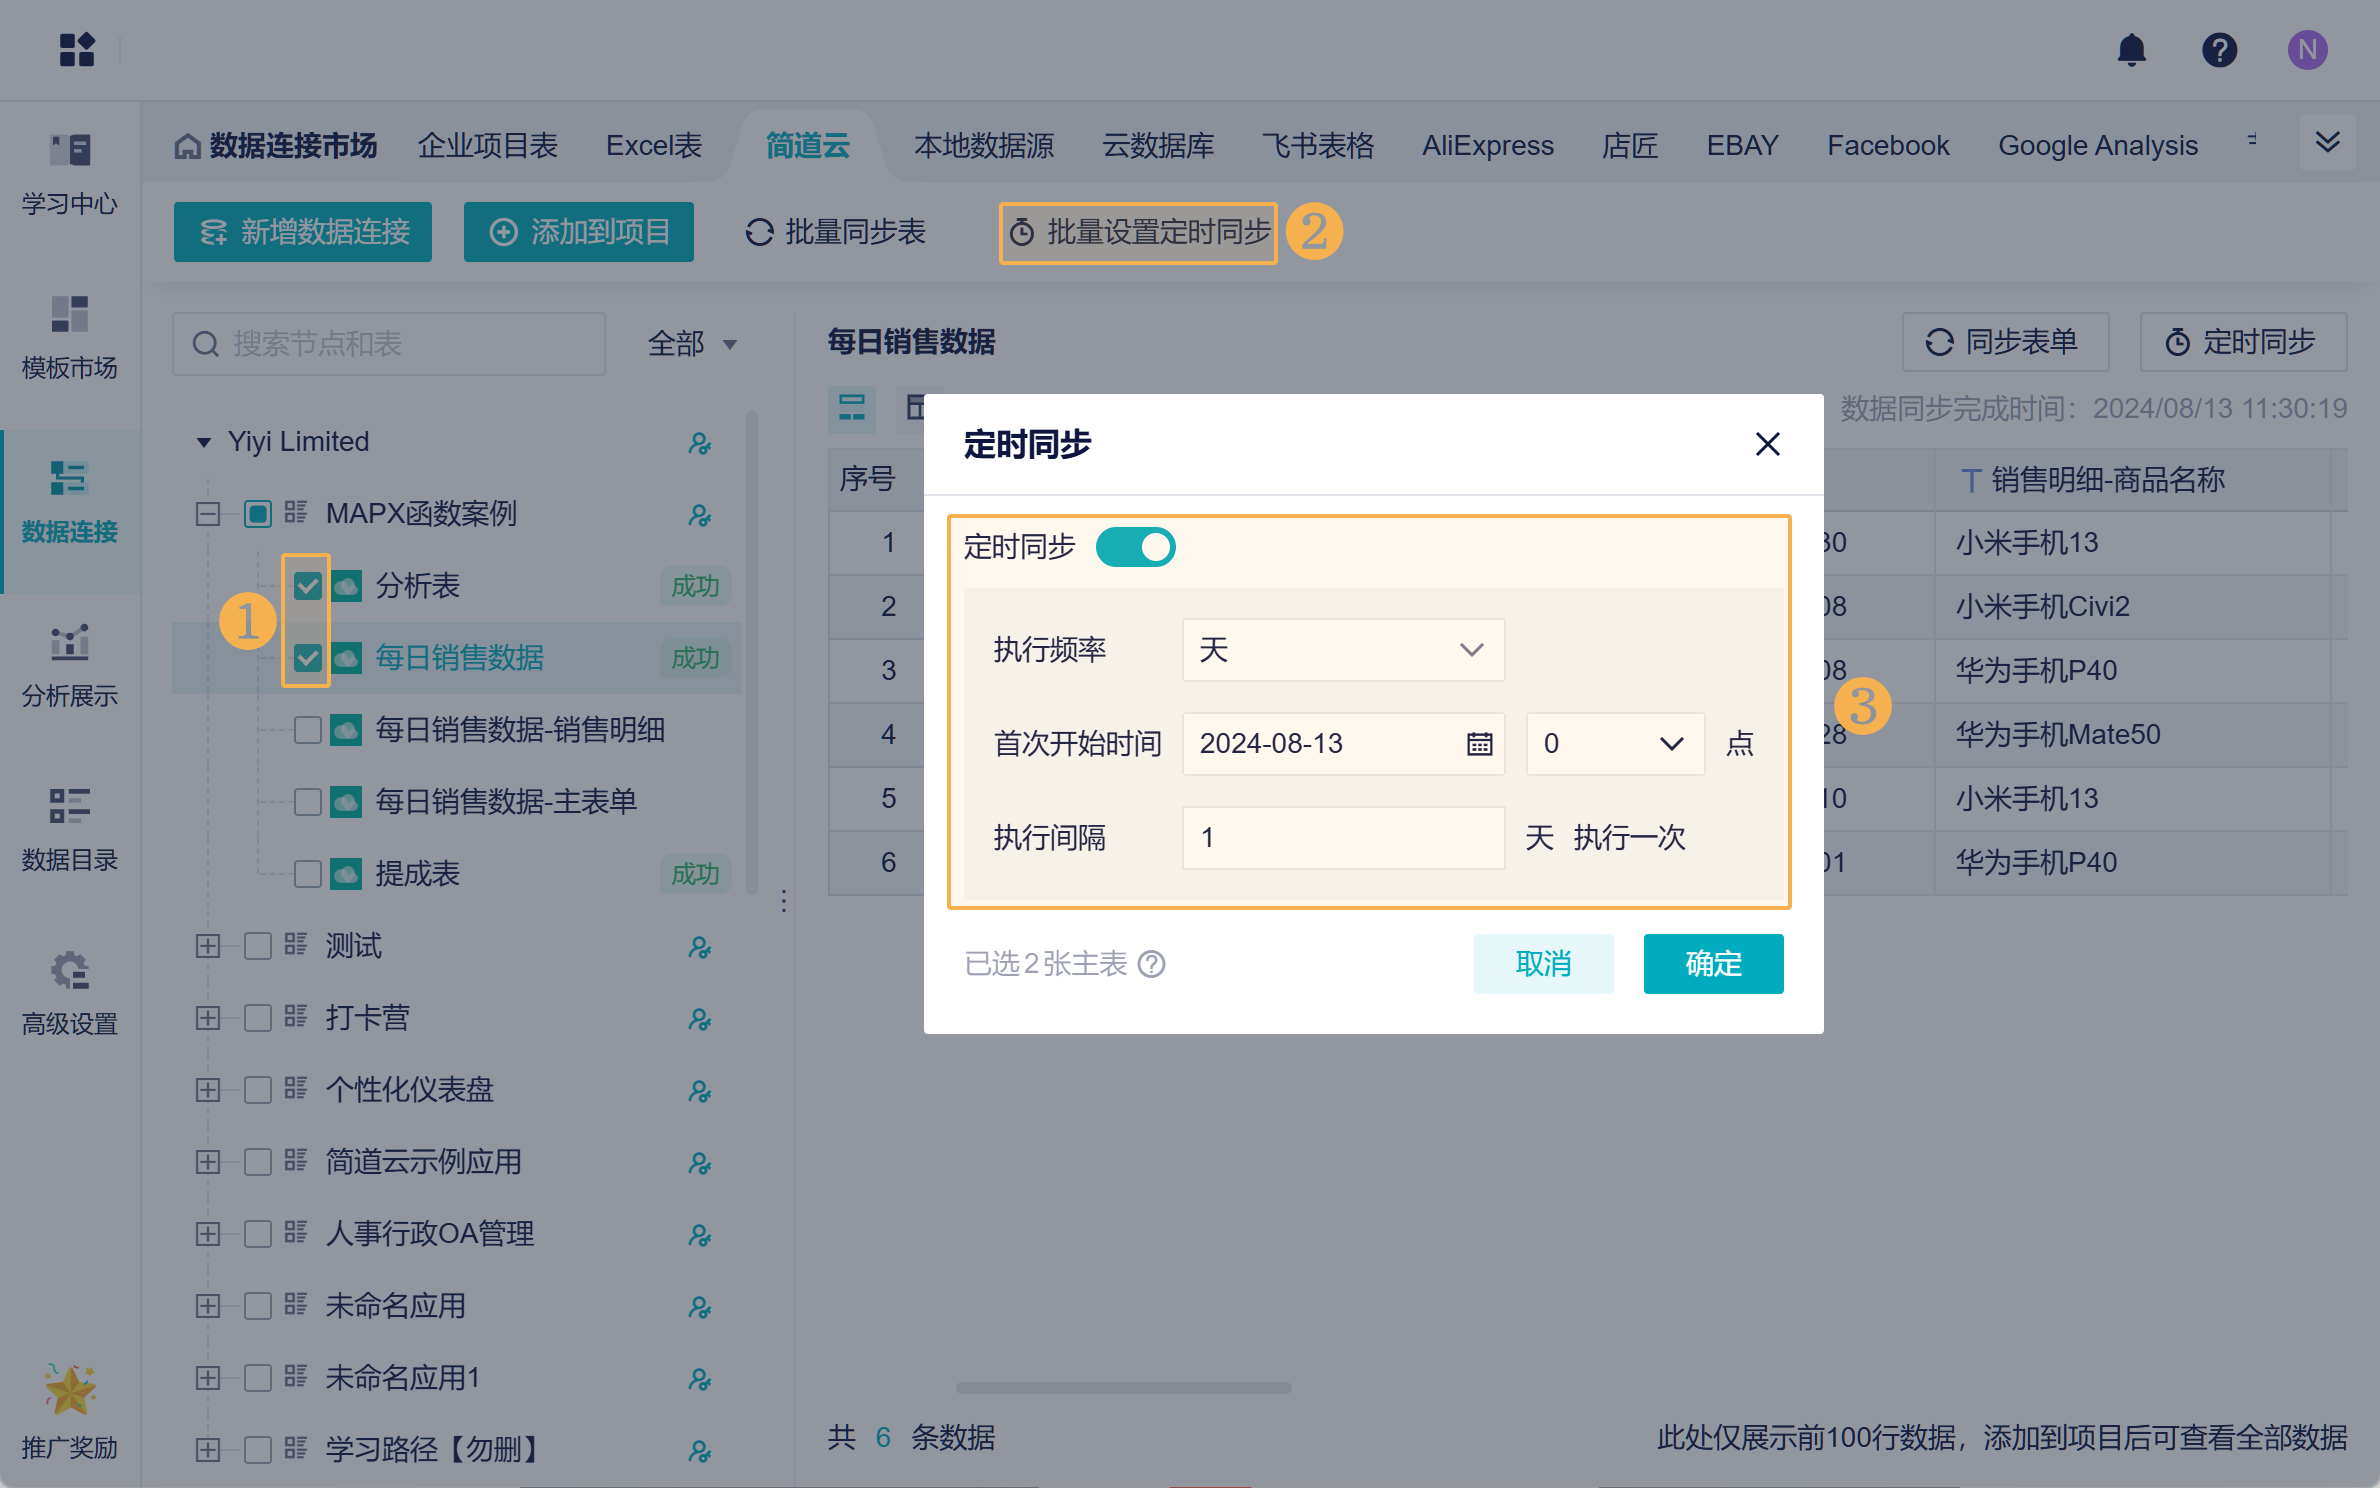Click the calendar icon in date field
Image resolution: width=2380 pixels, height=1488 pixels.
[1479, 744]
